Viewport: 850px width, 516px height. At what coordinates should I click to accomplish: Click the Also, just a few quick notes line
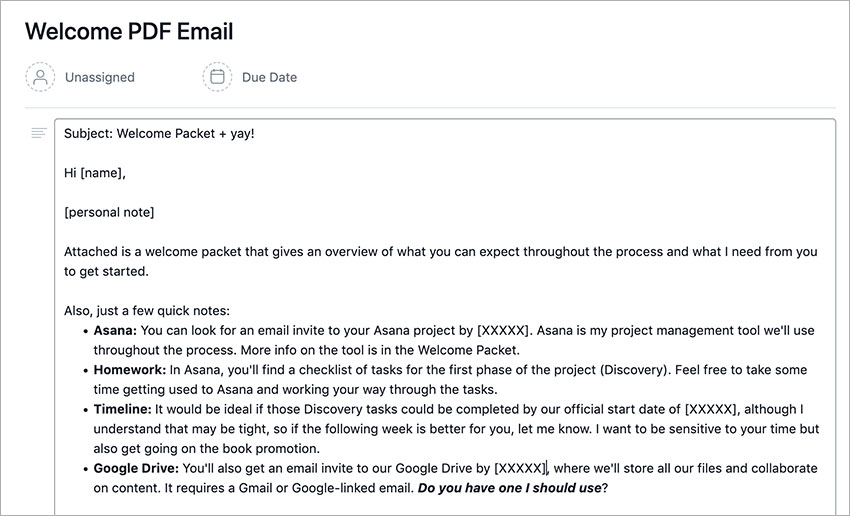point(147,311)
